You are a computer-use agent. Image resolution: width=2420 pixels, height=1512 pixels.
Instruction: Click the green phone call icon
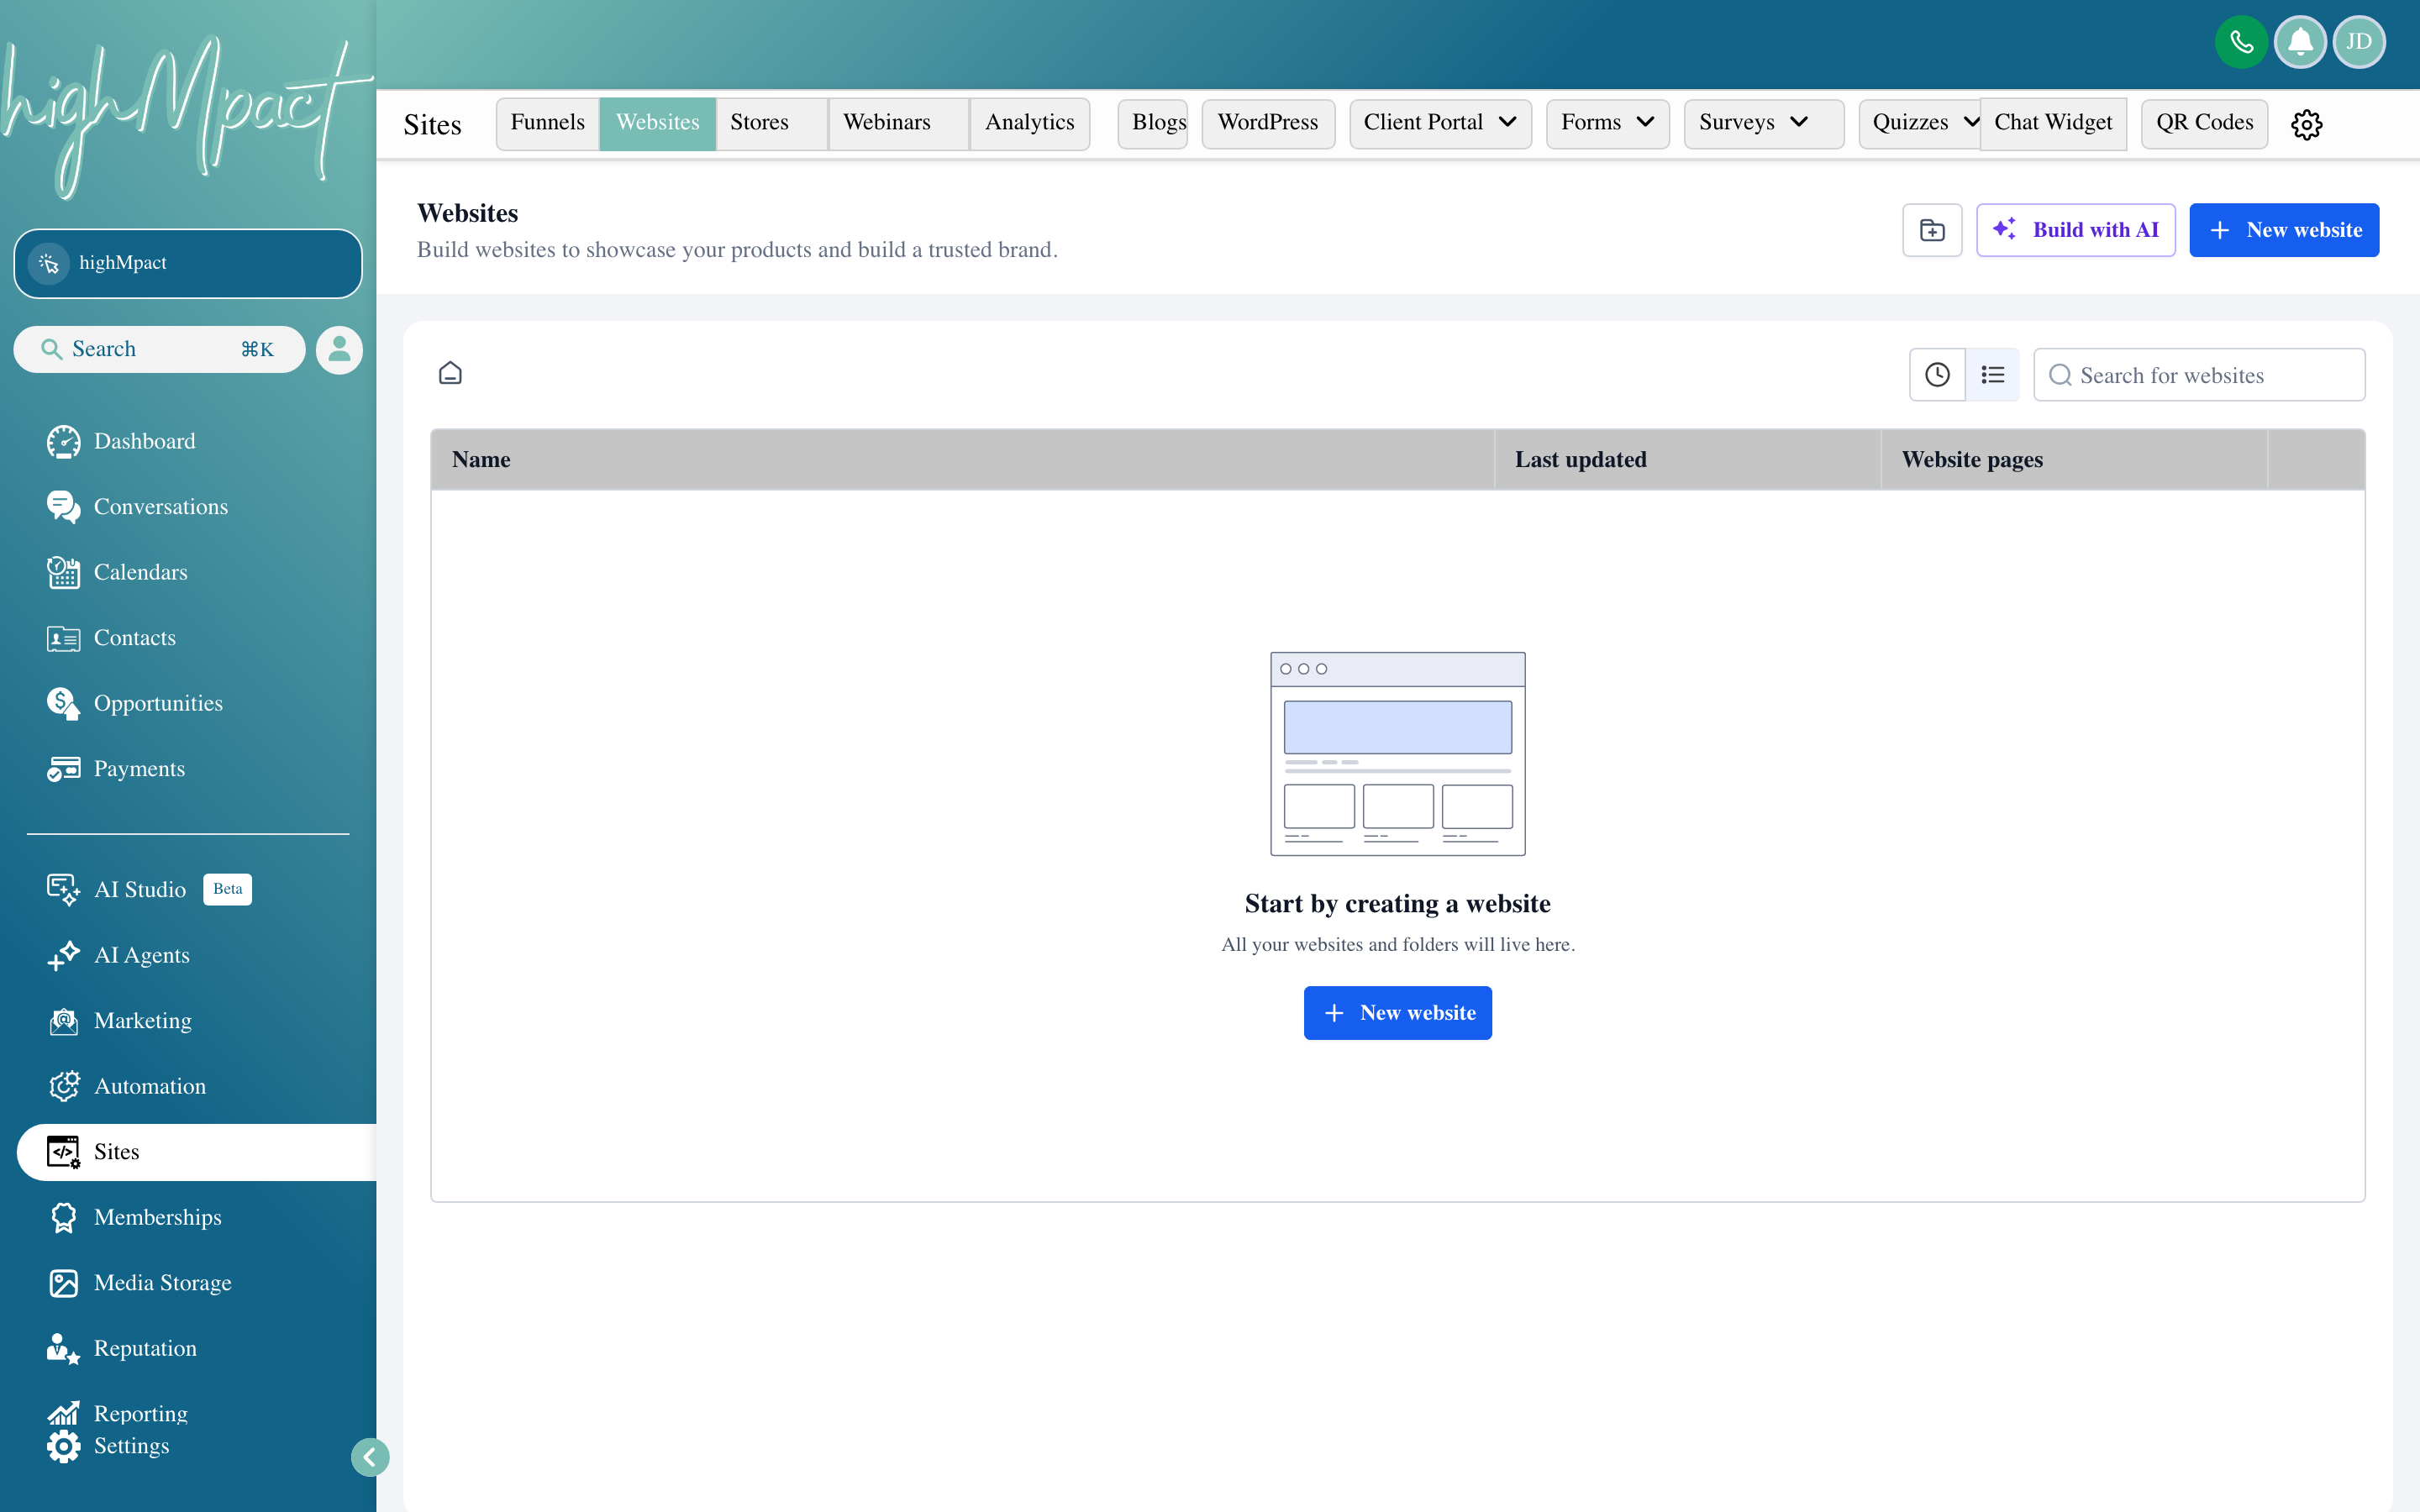(x=2241, y=42)
